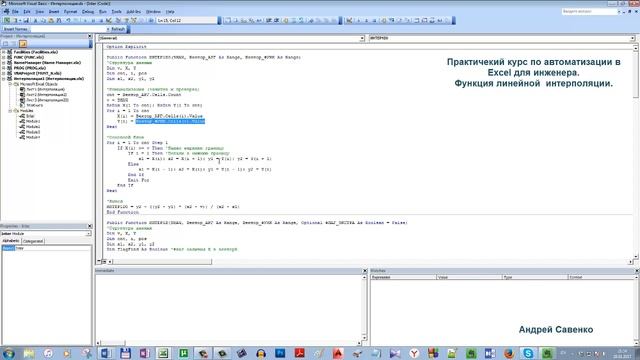Click the Undo icon

68,20
